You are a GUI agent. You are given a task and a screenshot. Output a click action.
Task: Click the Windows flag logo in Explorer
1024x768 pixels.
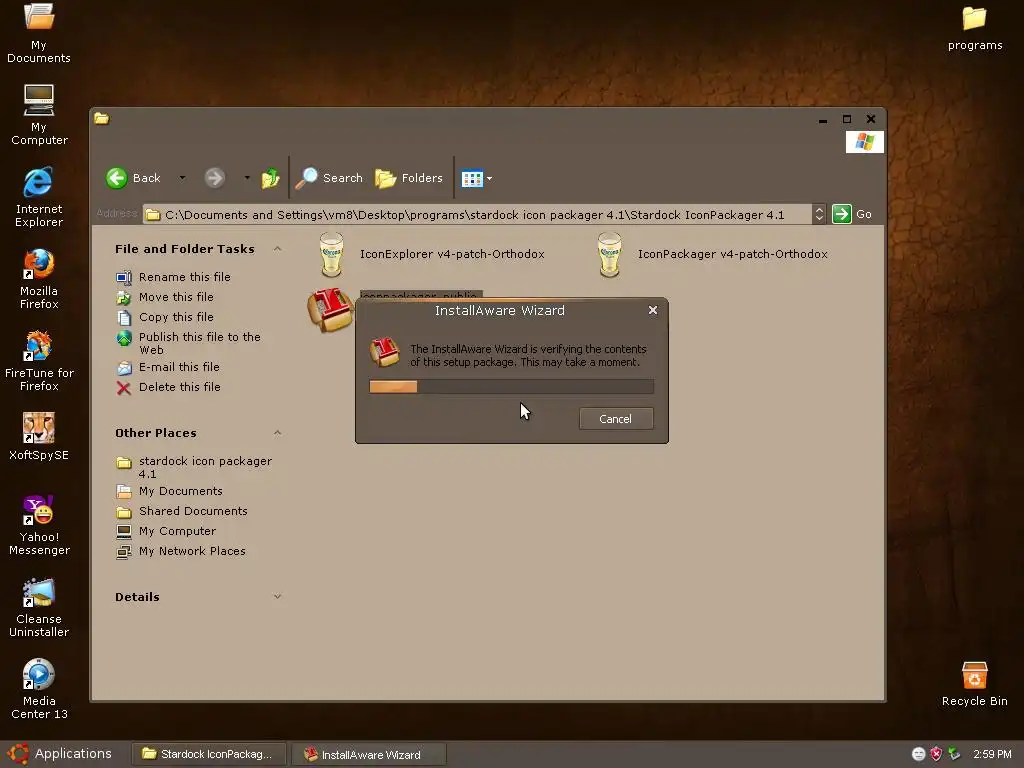(865, 142)
